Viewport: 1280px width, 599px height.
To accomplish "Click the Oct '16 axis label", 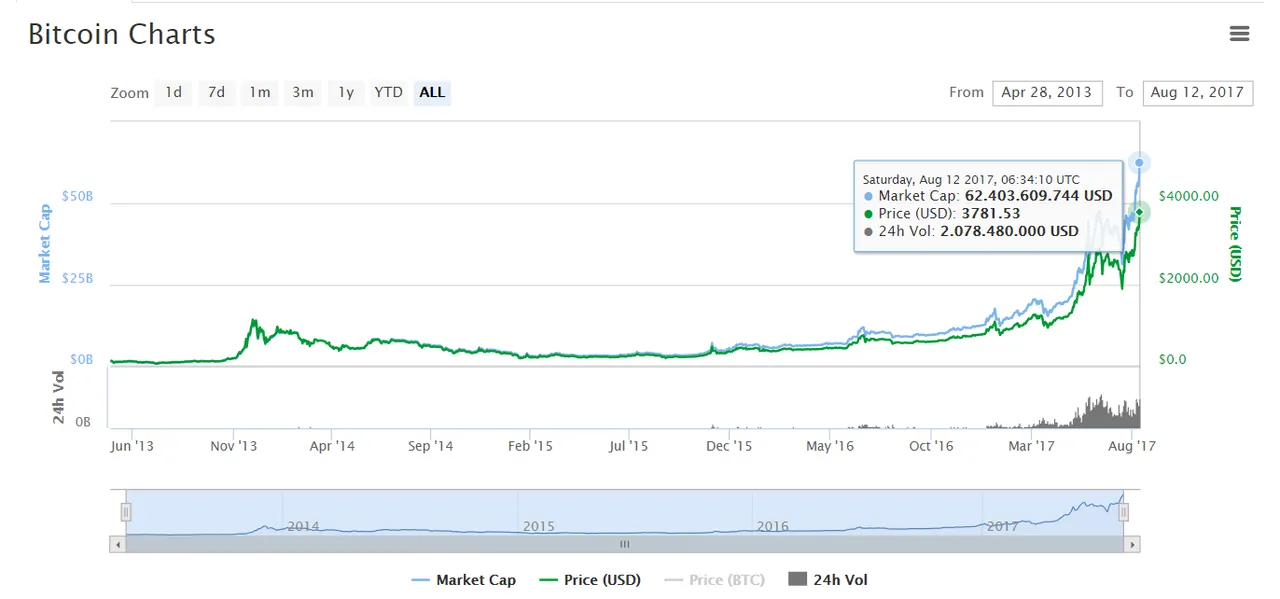I will [x=931, y=446].
